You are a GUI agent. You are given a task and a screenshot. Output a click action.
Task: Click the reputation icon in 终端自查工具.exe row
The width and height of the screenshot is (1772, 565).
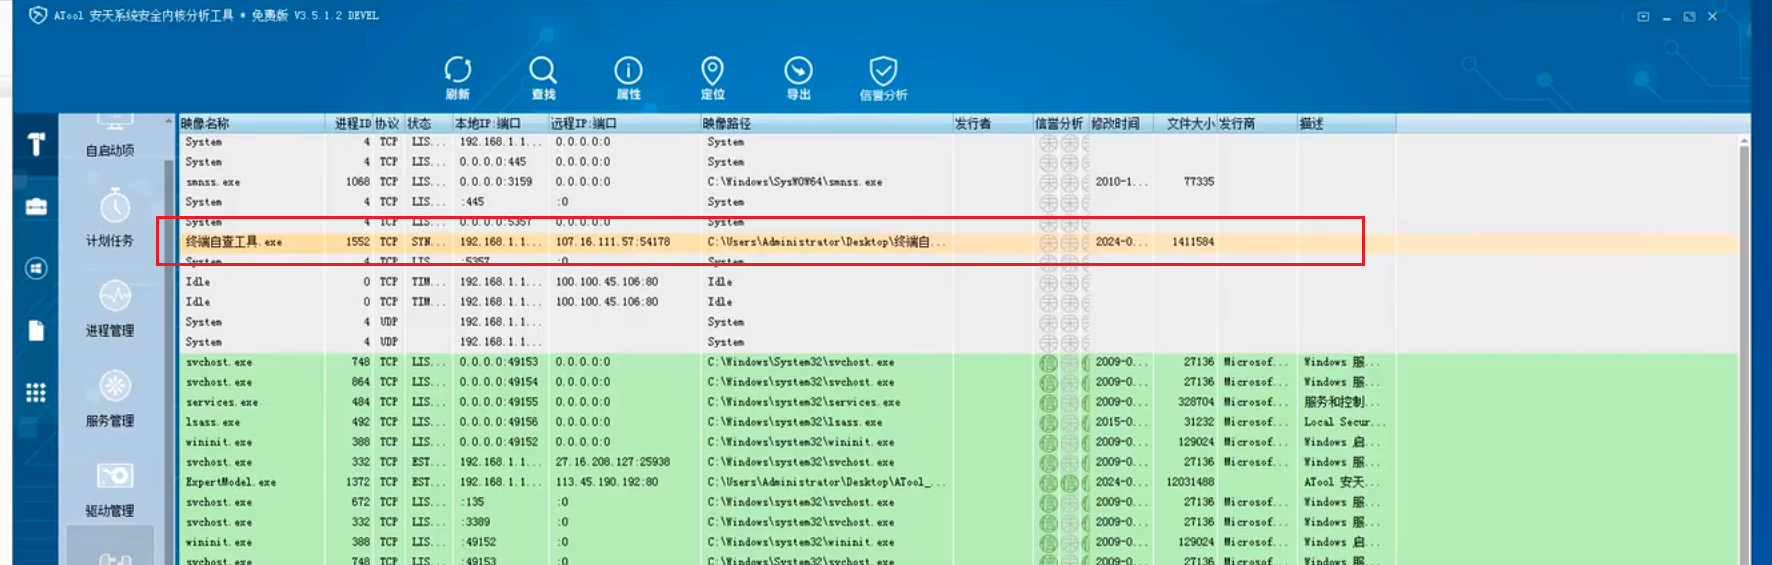click(1048, 242)
